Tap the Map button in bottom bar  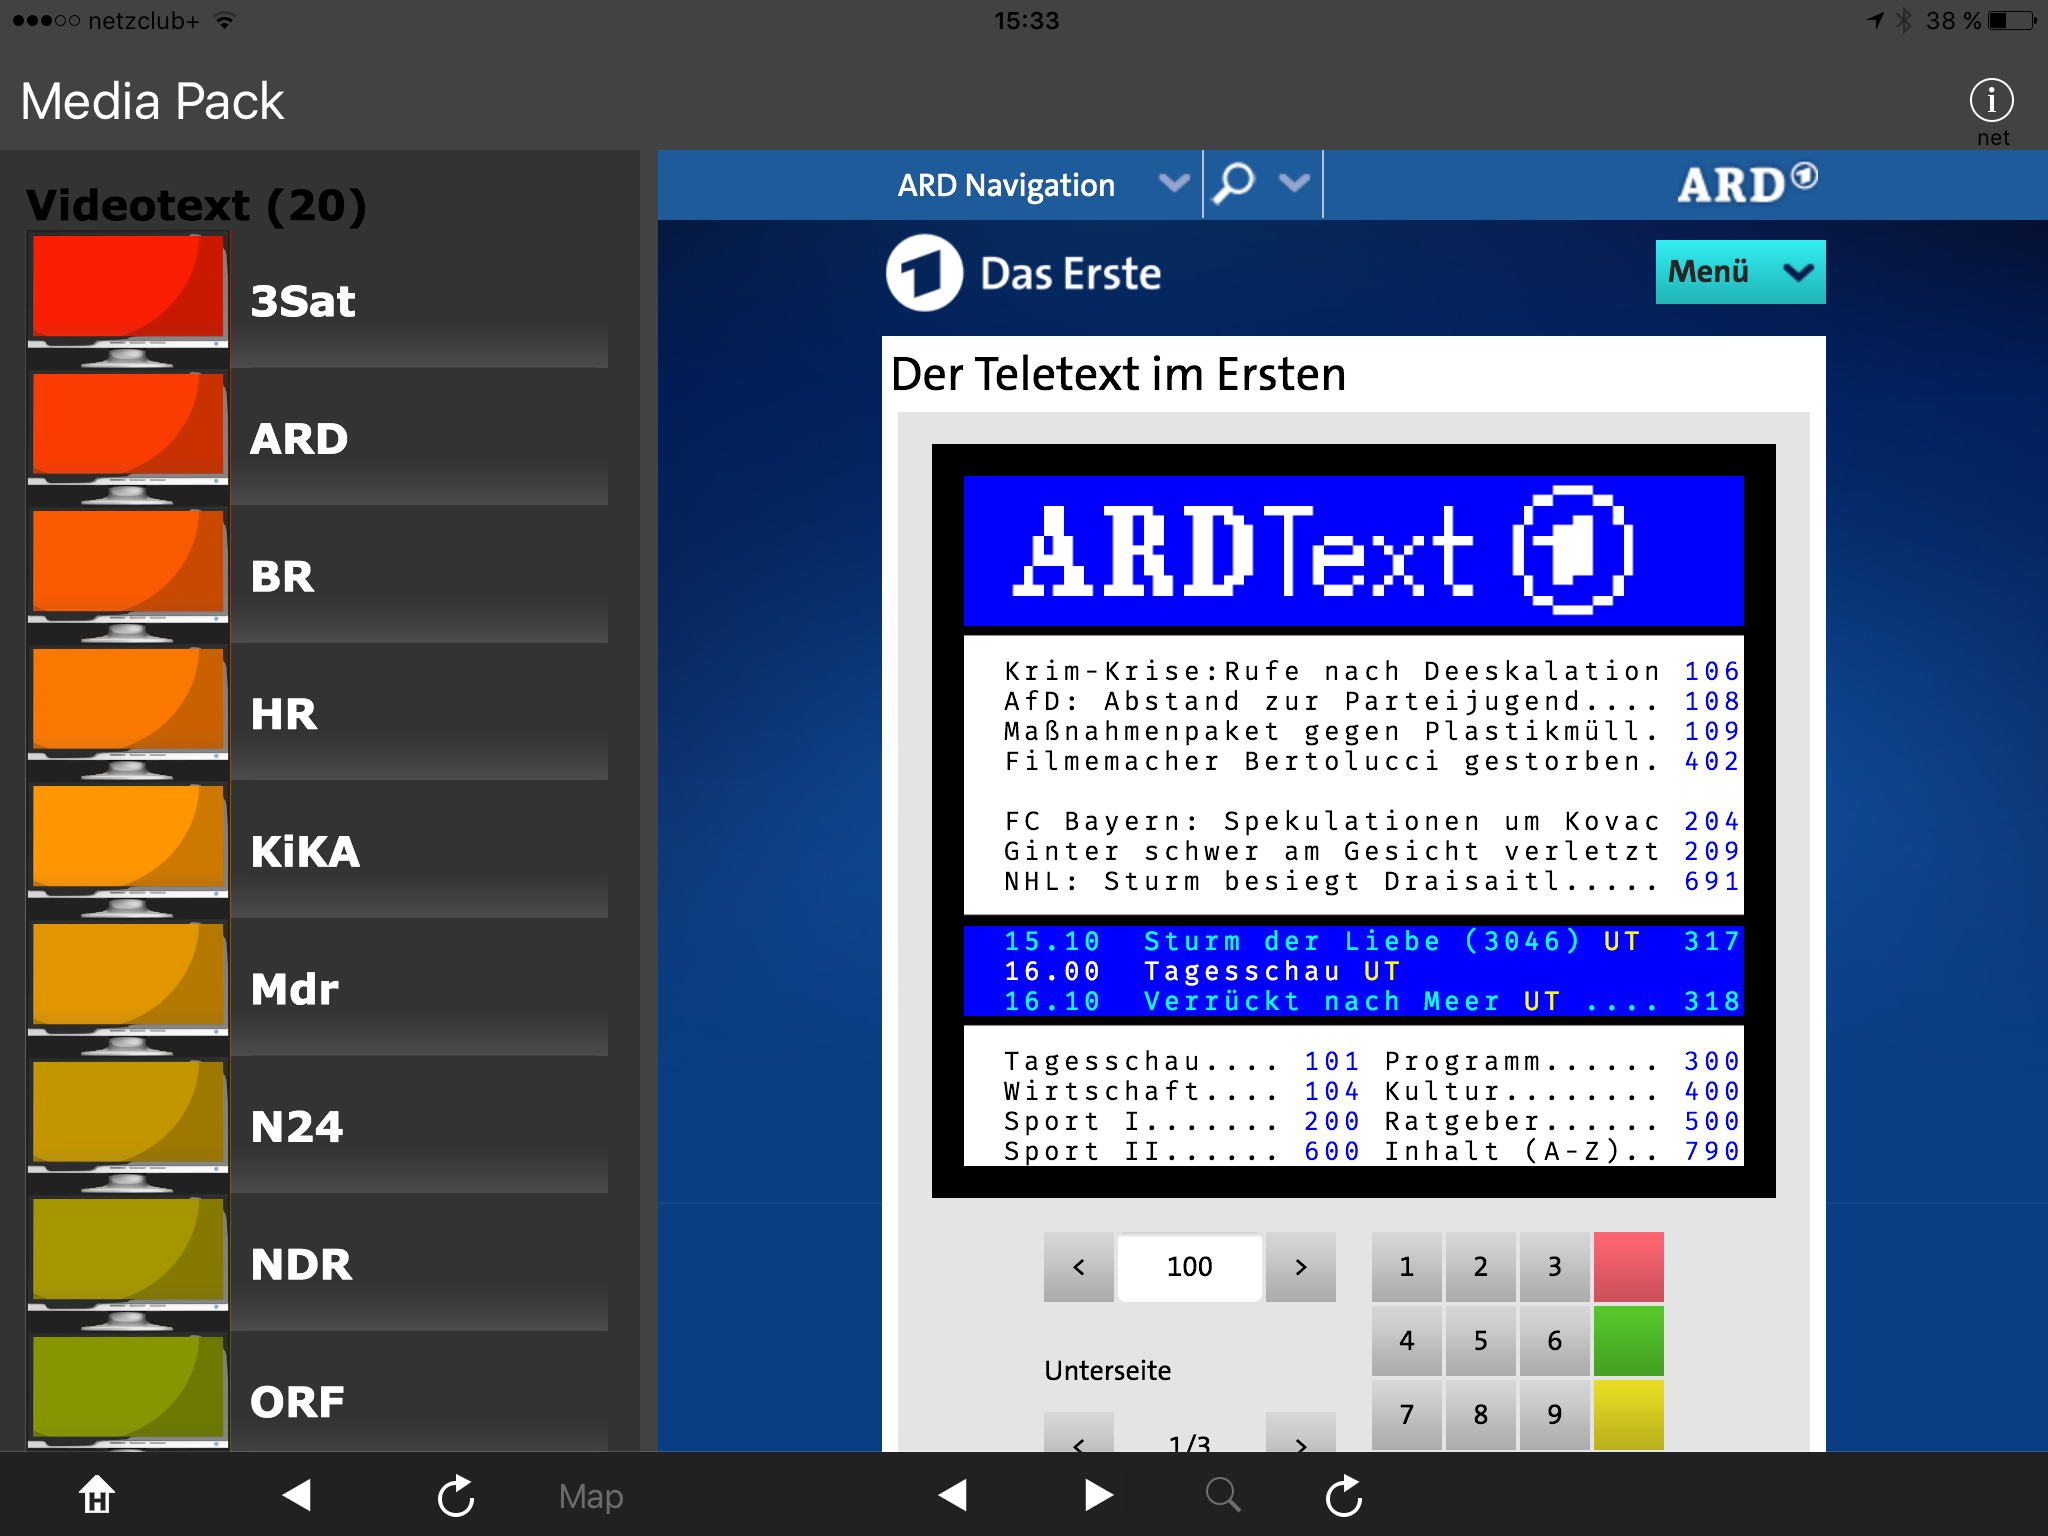coord(590,1496)
